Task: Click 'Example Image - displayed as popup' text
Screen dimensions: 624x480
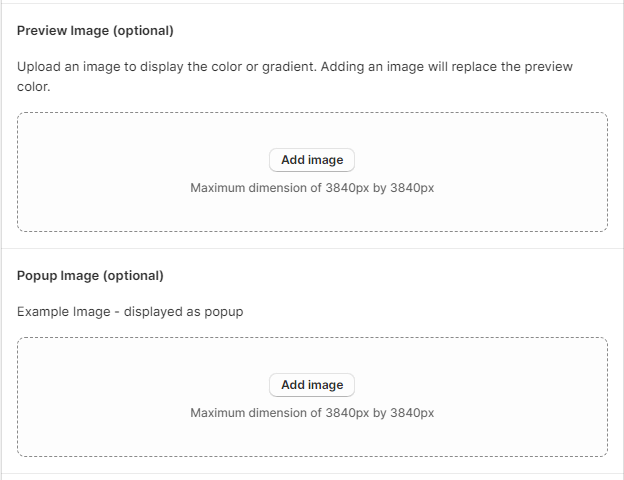Action: pyautogui.click(x=130, y=312)
